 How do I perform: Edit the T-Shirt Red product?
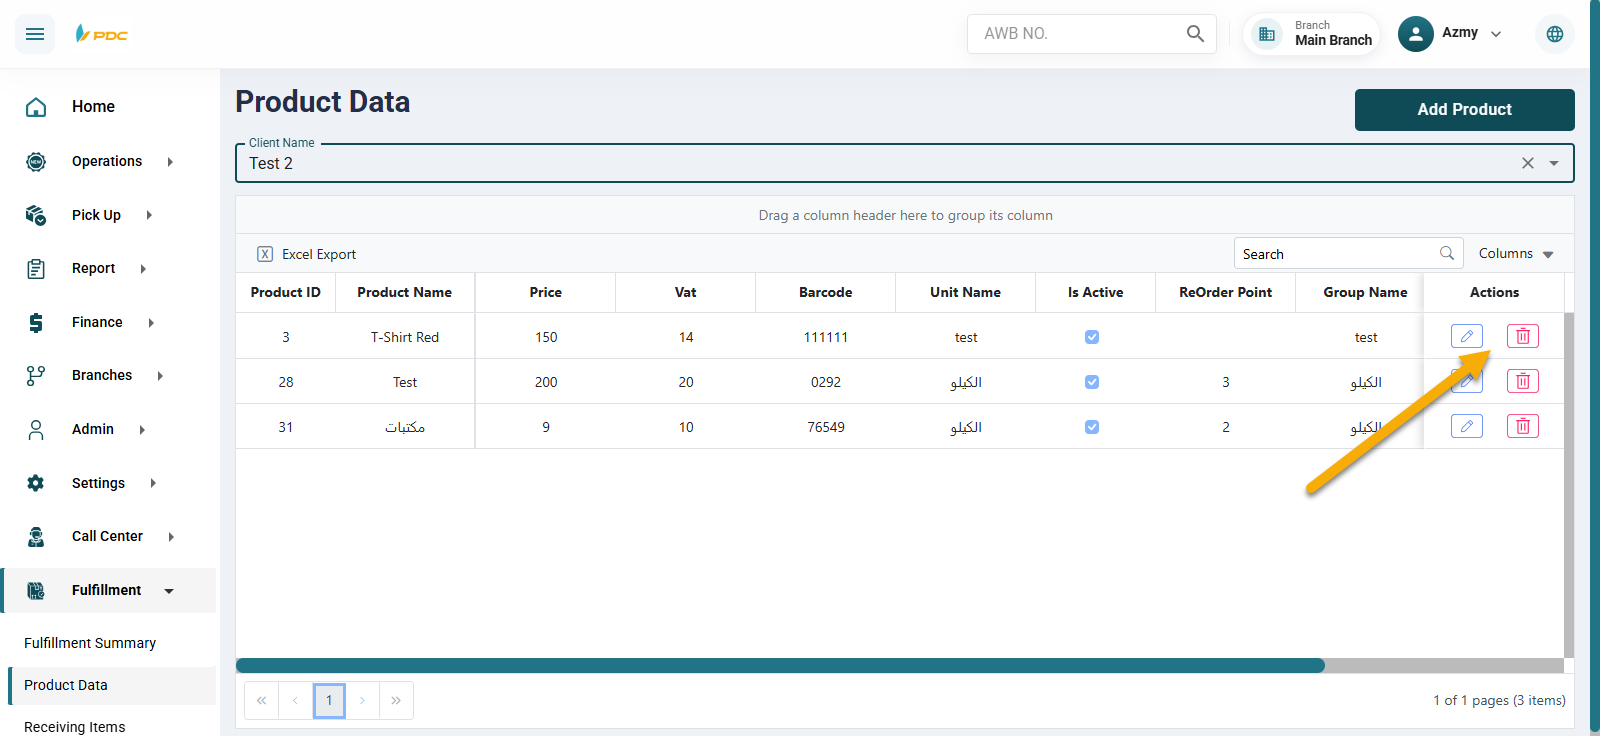pyautogui.click(x=1467, y=336)
